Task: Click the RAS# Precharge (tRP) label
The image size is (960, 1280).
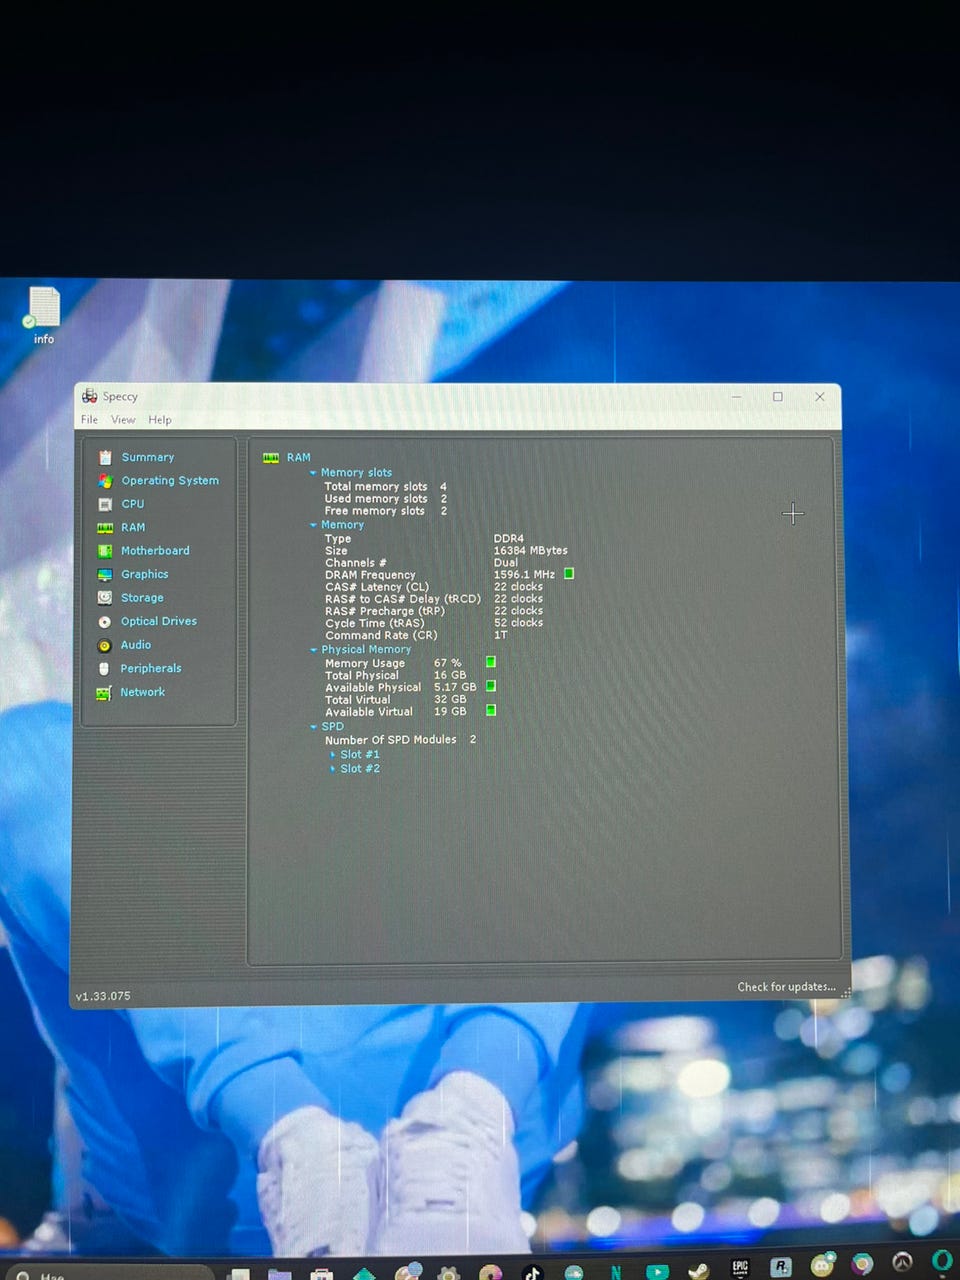Action: [x=385, y=611]
